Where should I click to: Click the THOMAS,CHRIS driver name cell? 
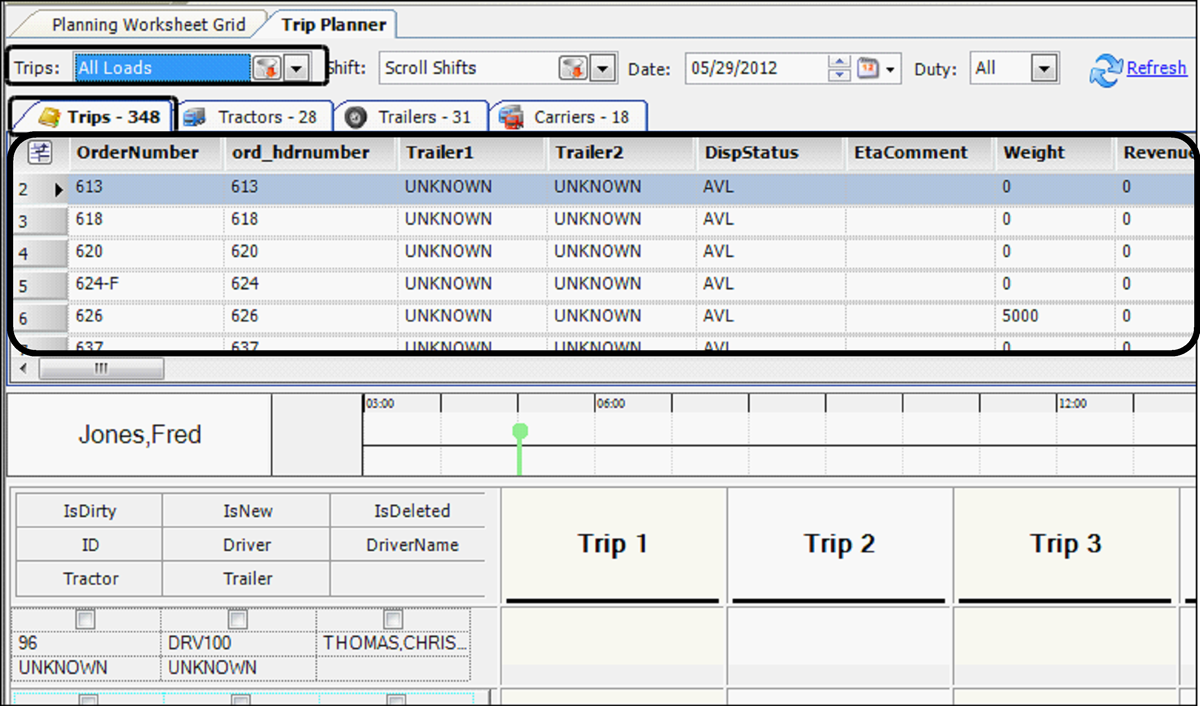pos(393,645)
